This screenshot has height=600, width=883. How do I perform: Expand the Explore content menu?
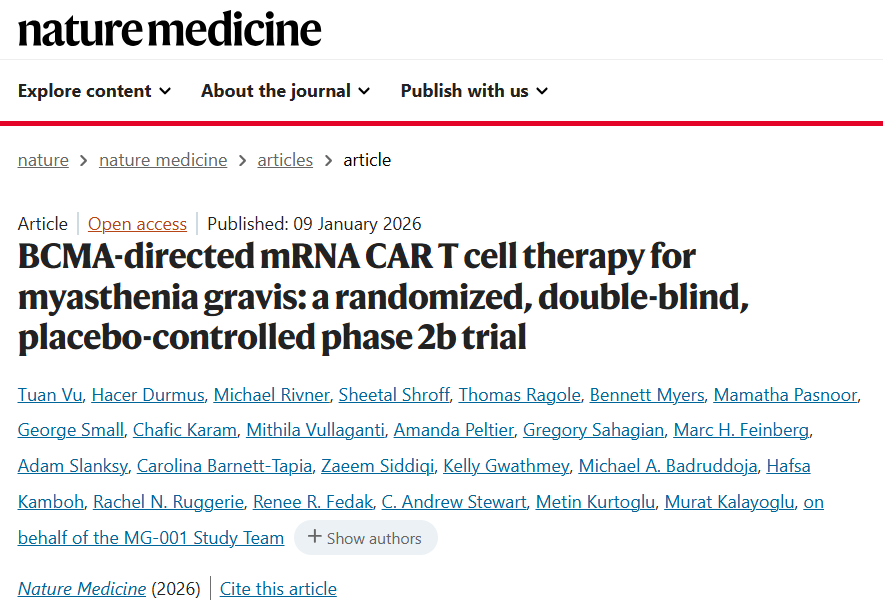pyautogui.click(x=94, y=91)
